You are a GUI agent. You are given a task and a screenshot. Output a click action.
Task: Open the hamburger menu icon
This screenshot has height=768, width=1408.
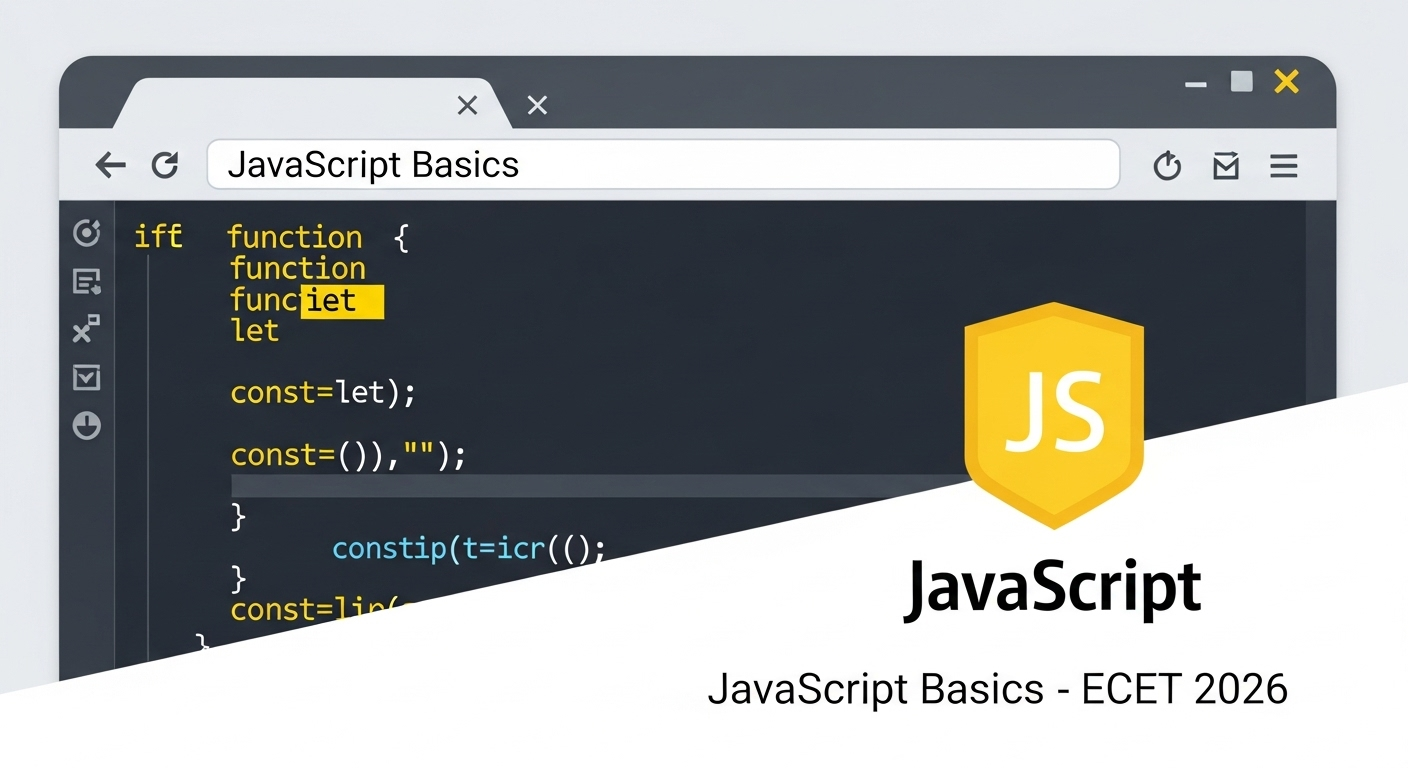pos(1284,166)
